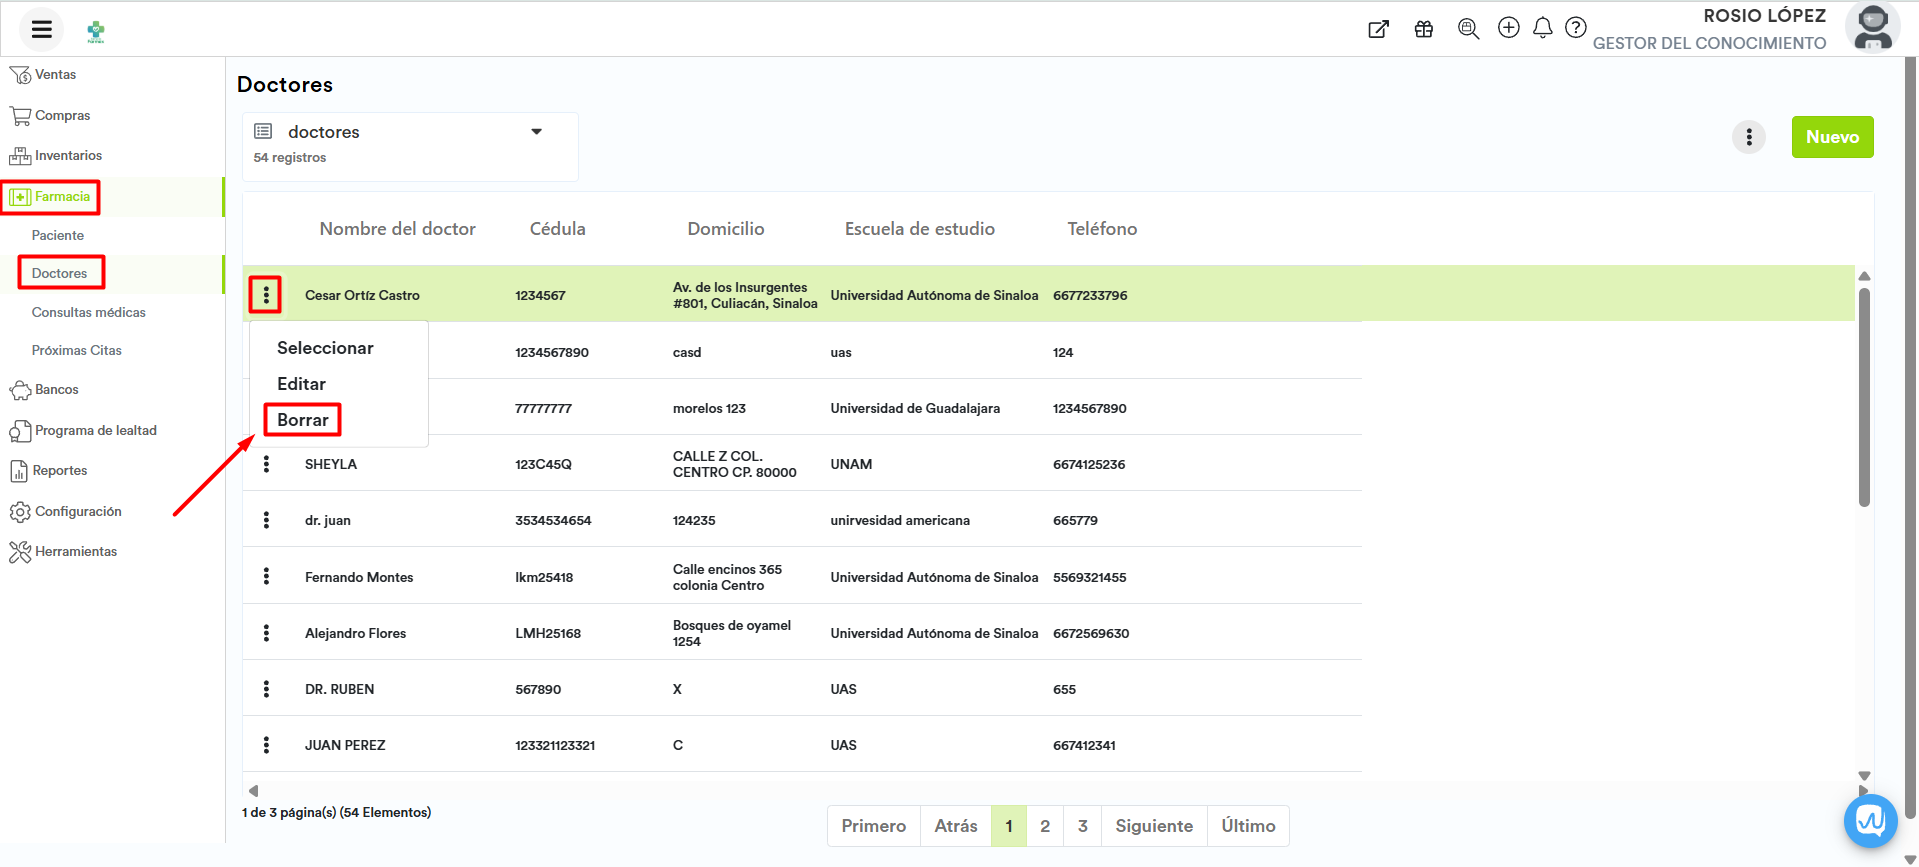Select Seleccionar from the context menu

325,348
